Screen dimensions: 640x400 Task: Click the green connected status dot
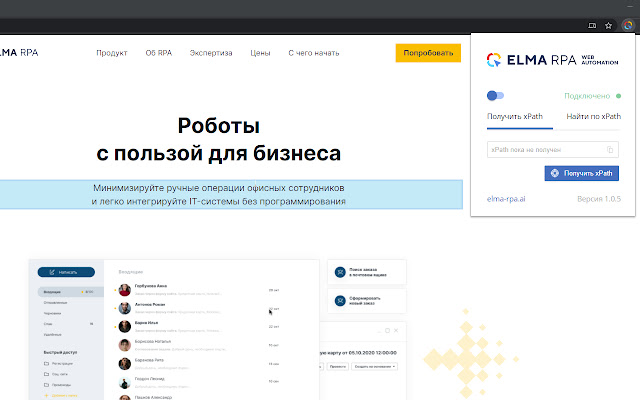point(618,96)
